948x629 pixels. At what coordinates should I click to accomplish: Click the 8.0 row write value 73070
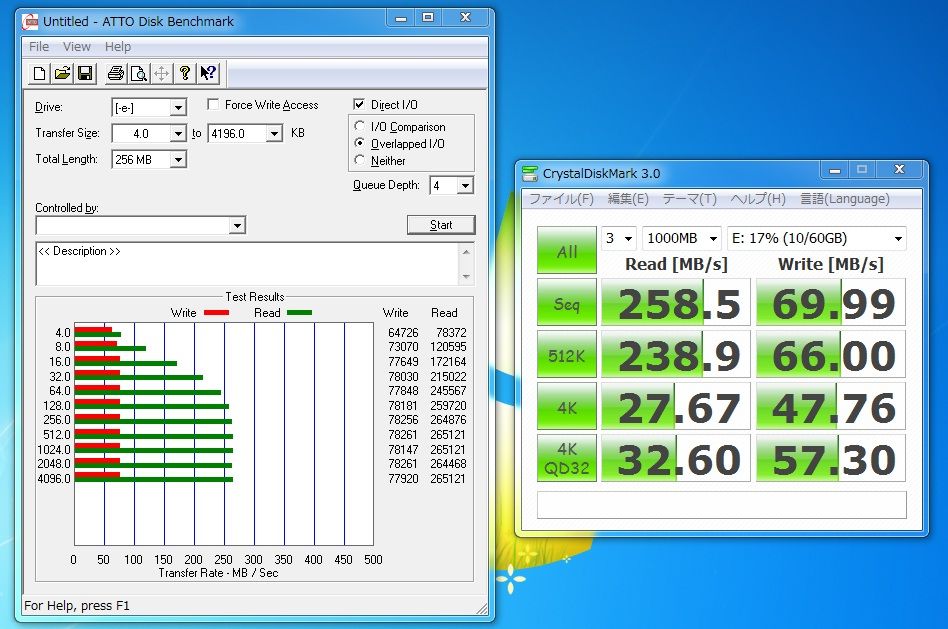point(403,347)
